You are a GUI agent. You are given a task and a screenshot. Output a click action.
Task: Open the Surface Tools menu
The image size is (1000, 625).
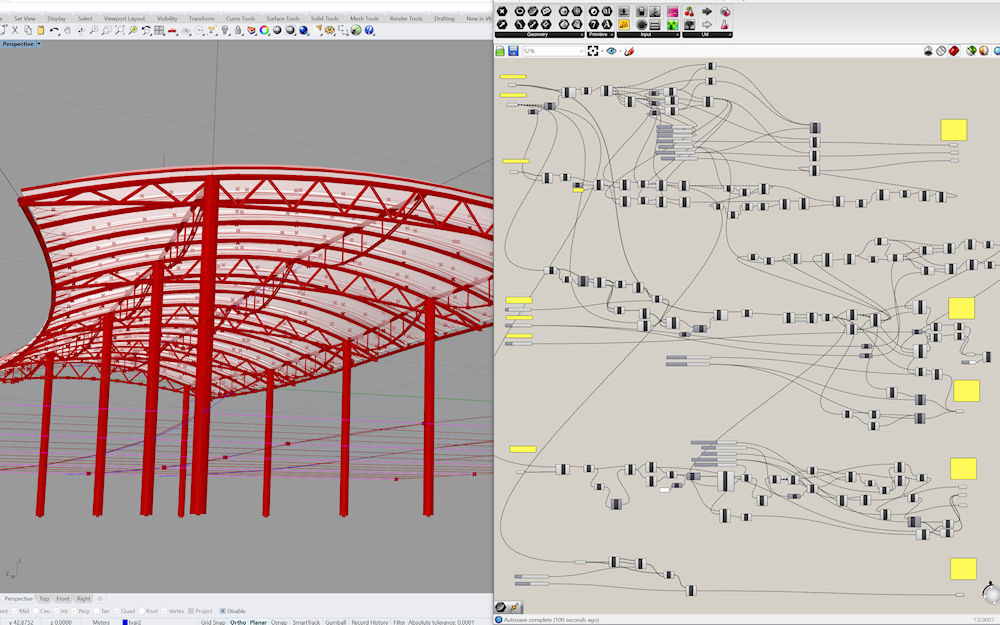tap(282, 17)
